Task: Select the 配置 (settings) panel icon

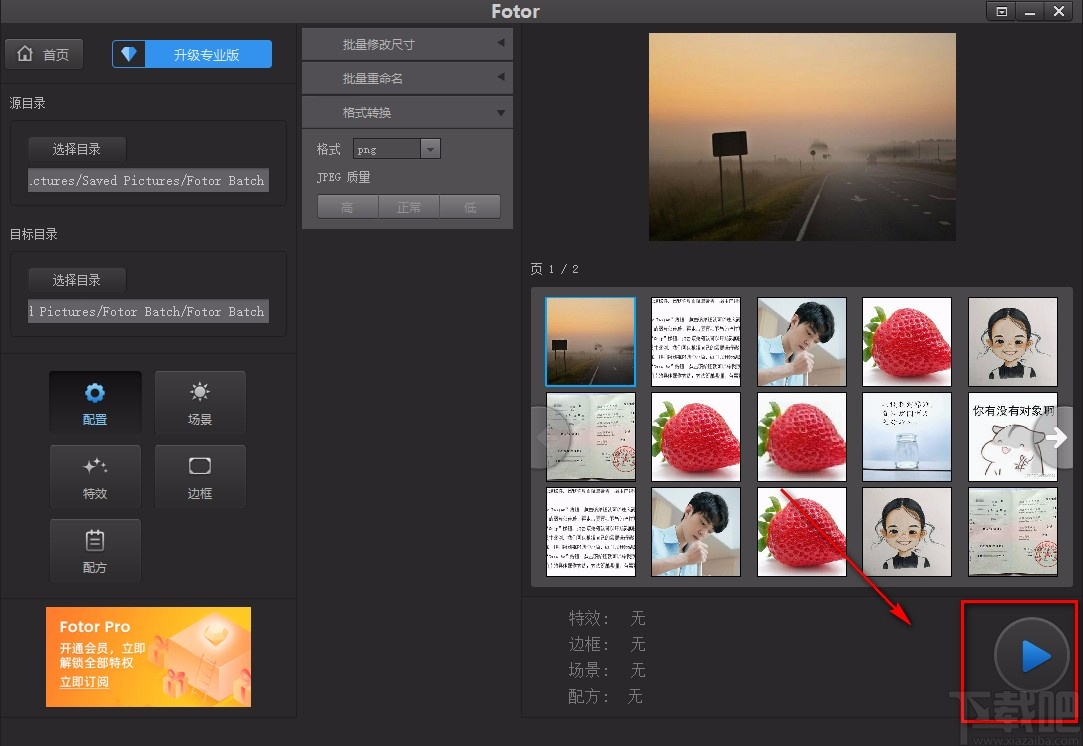Action: 95,402
